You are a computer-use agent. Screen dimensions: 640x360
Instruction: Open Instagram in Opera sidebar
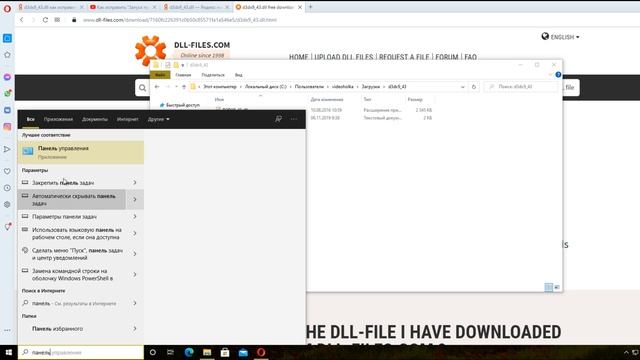click(7, 127)
